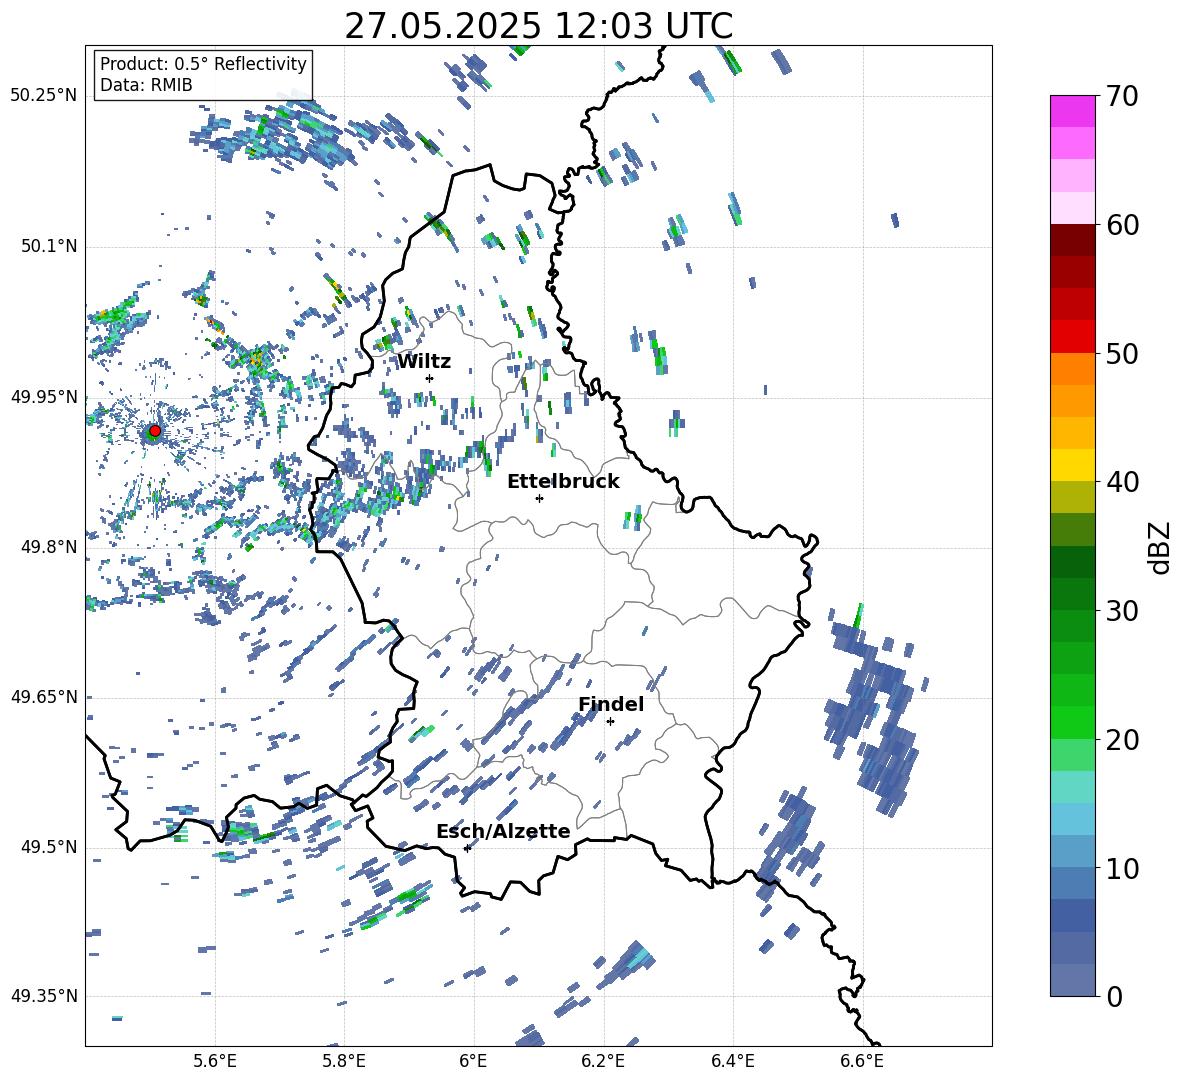Click the bright green colorbar segment above 20
Viewport: 1184px width, 1081px height.
click(1073, 722)
